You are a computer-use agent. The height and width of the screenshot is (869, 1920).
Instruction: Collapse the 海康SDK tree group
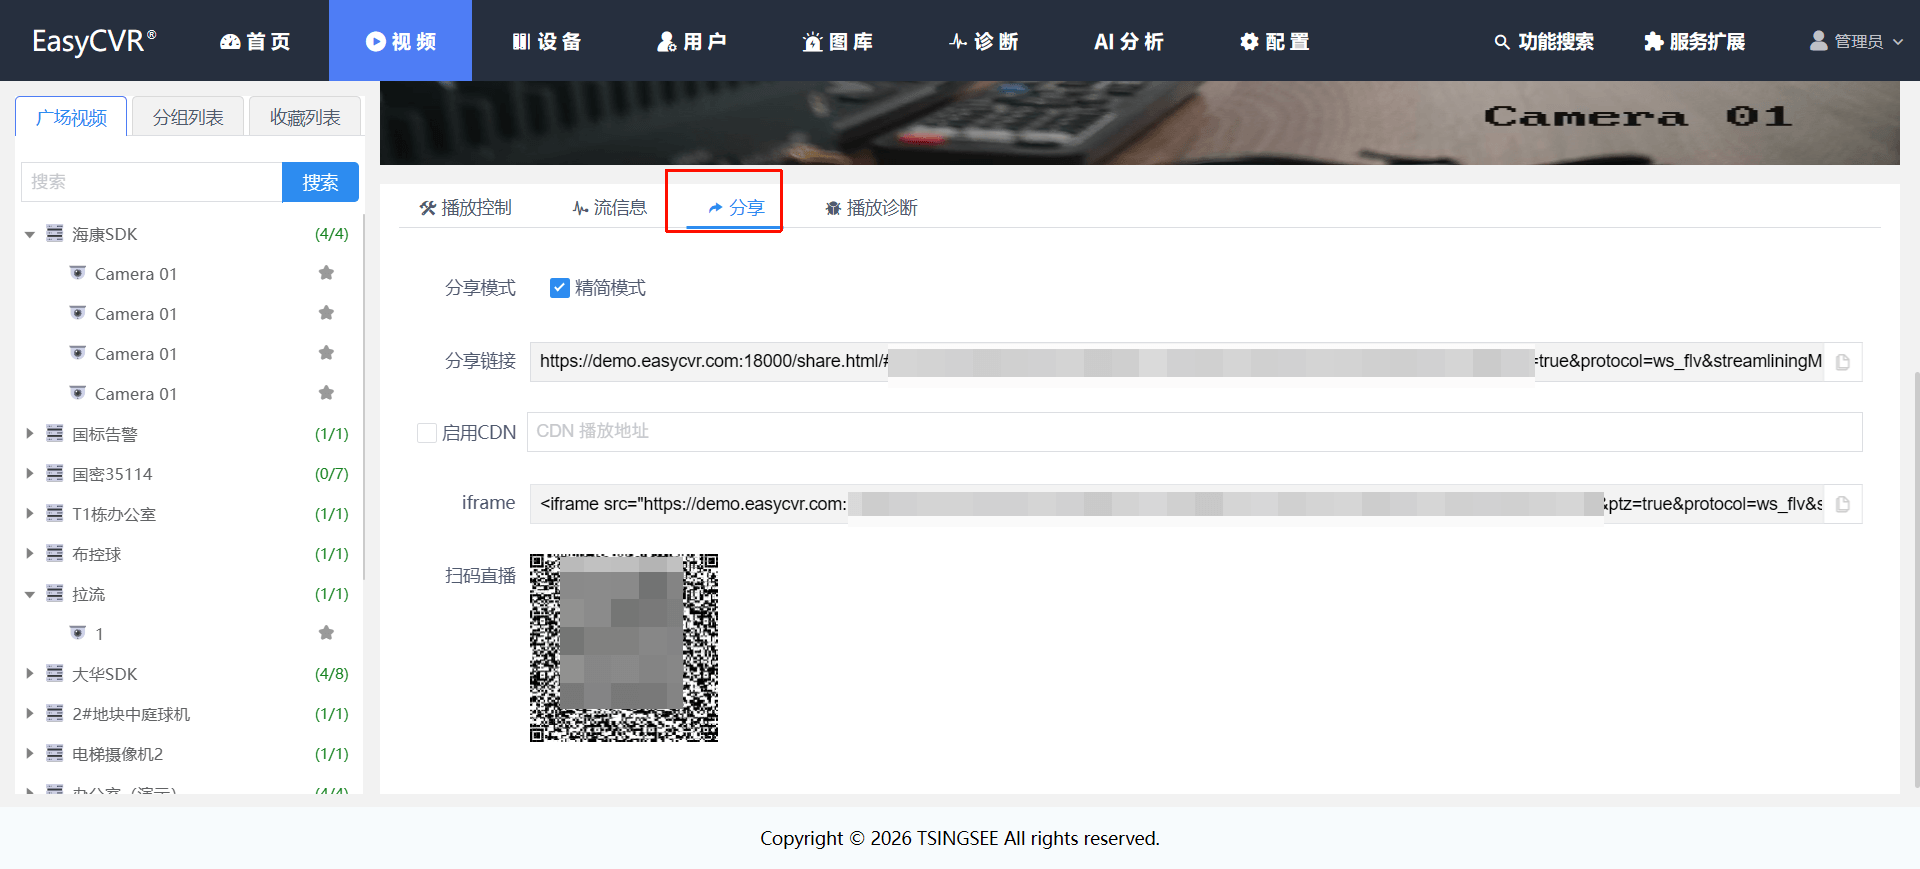[x=30, y=235]
